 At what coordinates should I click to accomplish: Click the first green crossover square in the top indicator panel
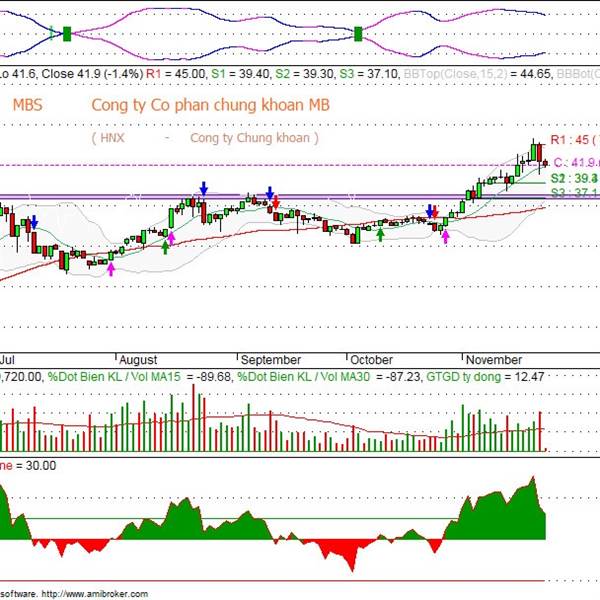(x=67, y=34)
